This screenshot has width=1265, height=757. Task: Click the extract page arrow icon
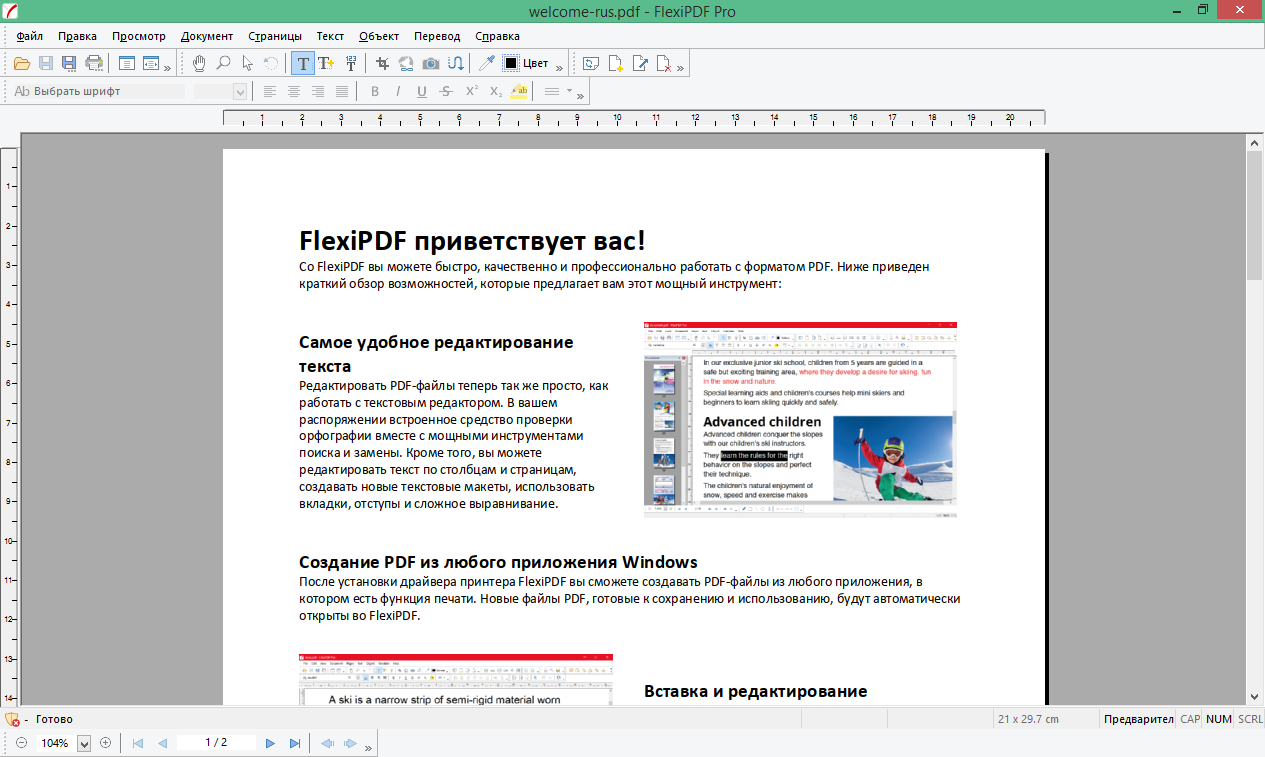point(640,63)
